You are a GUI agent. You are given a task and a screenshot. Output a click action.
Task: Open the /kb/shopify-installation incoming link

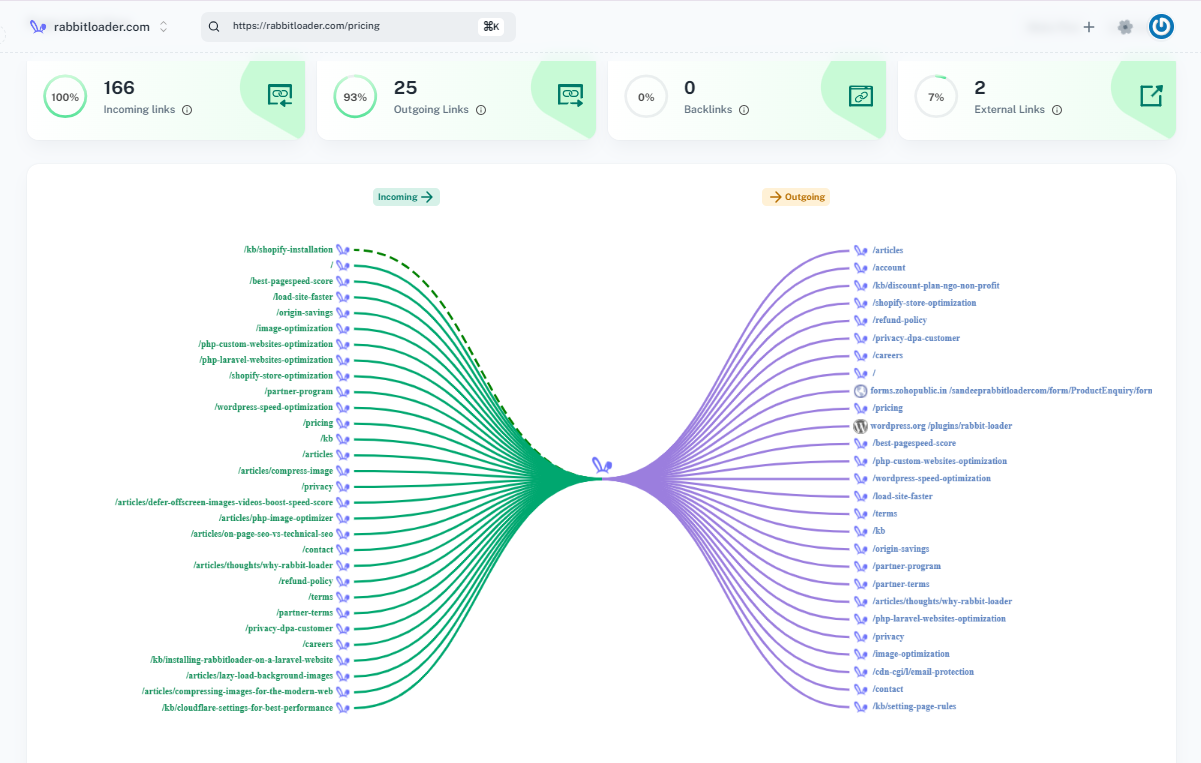click(x=289, y=248)
